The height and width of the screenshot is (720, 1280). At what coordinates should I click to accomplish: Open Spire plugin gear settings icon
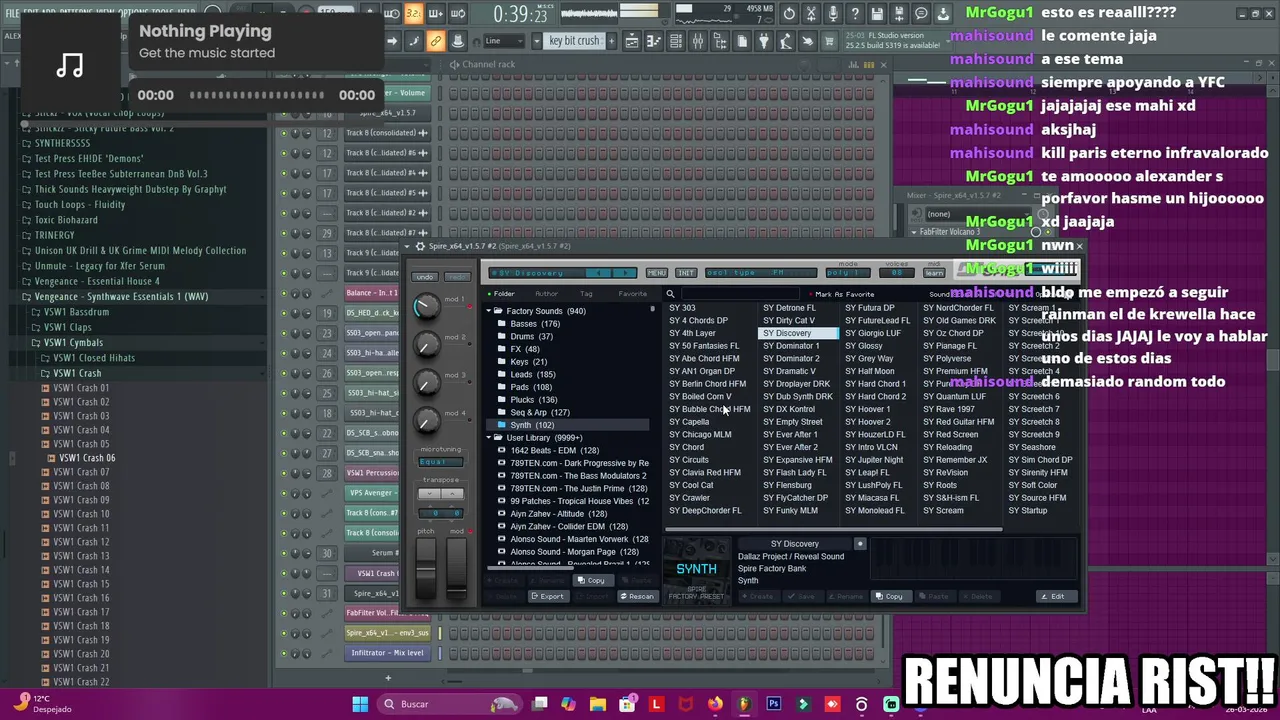coord(420,246)
